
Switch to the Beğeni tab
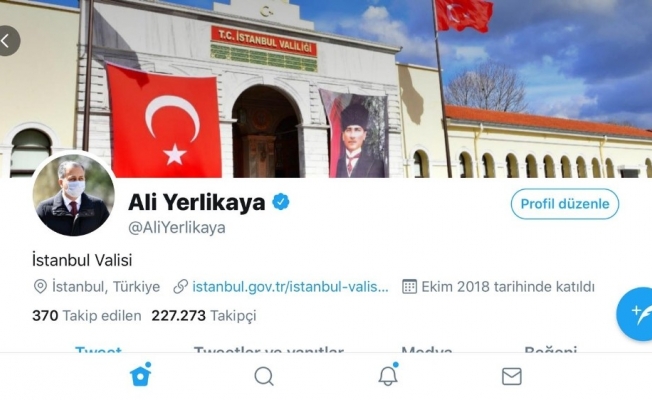(x=551, y=348)
